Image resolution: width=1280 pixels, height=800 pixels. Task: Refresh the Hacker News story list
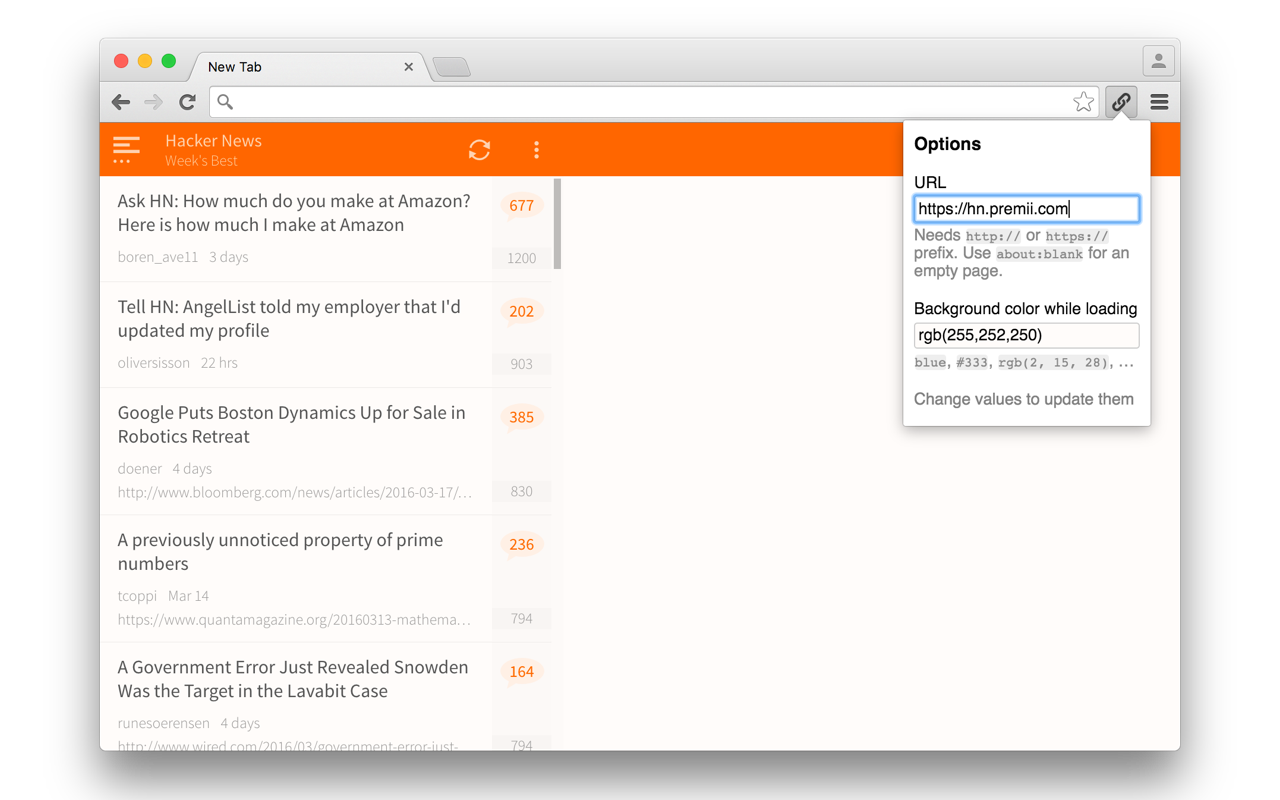click(479, 149)
